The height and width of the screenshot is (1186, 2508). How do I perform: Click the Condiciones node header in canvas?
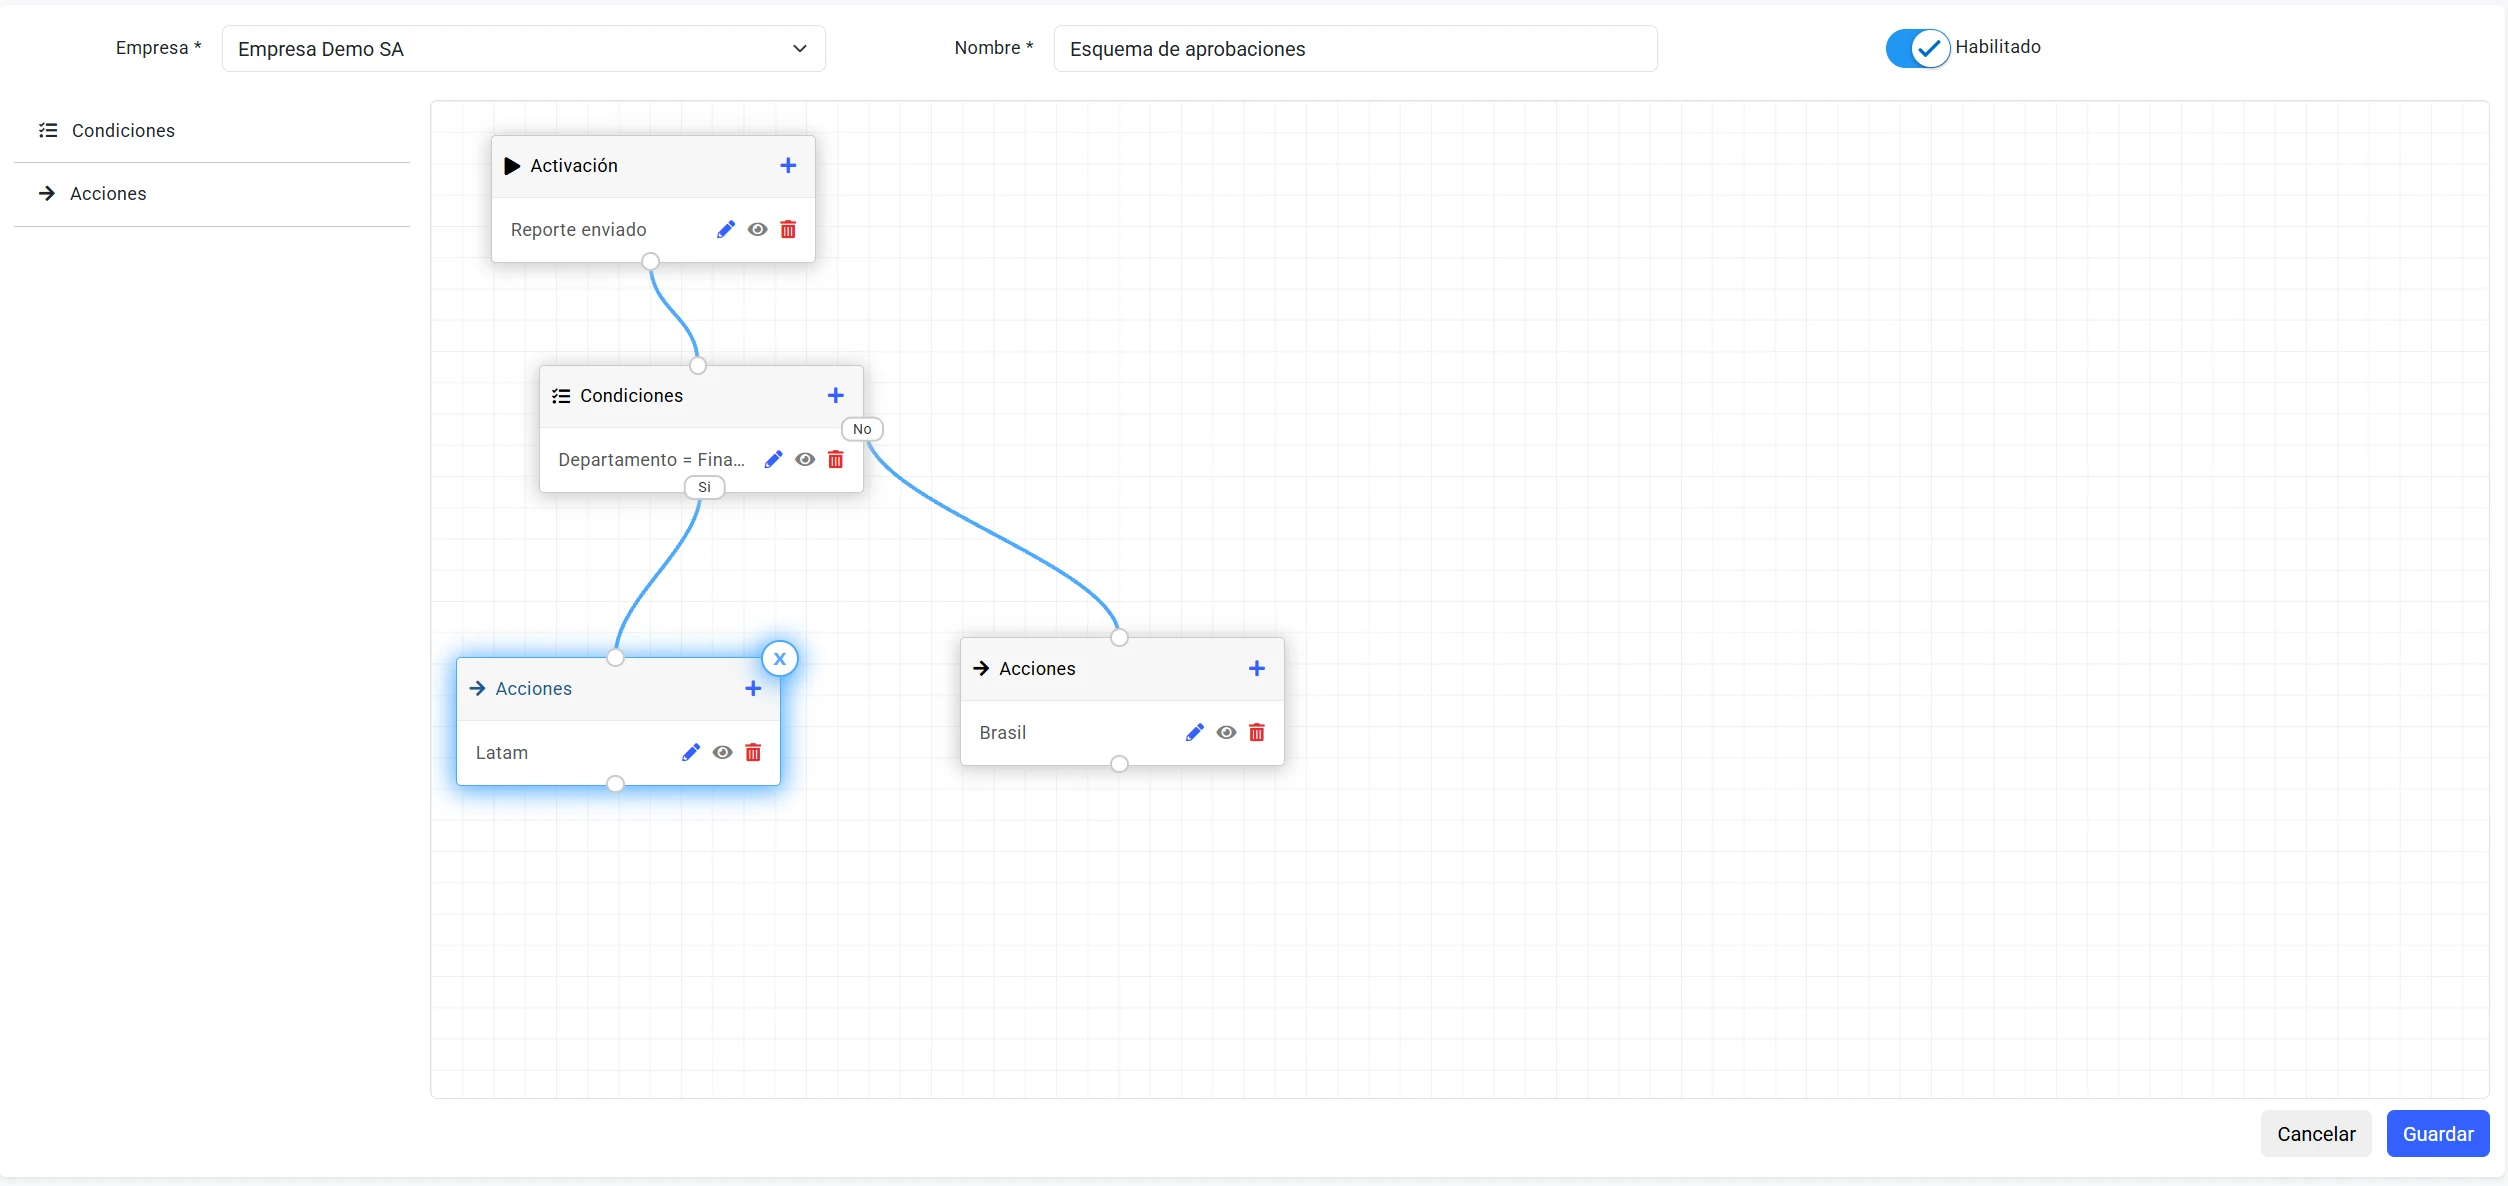[x=631, y=396]
